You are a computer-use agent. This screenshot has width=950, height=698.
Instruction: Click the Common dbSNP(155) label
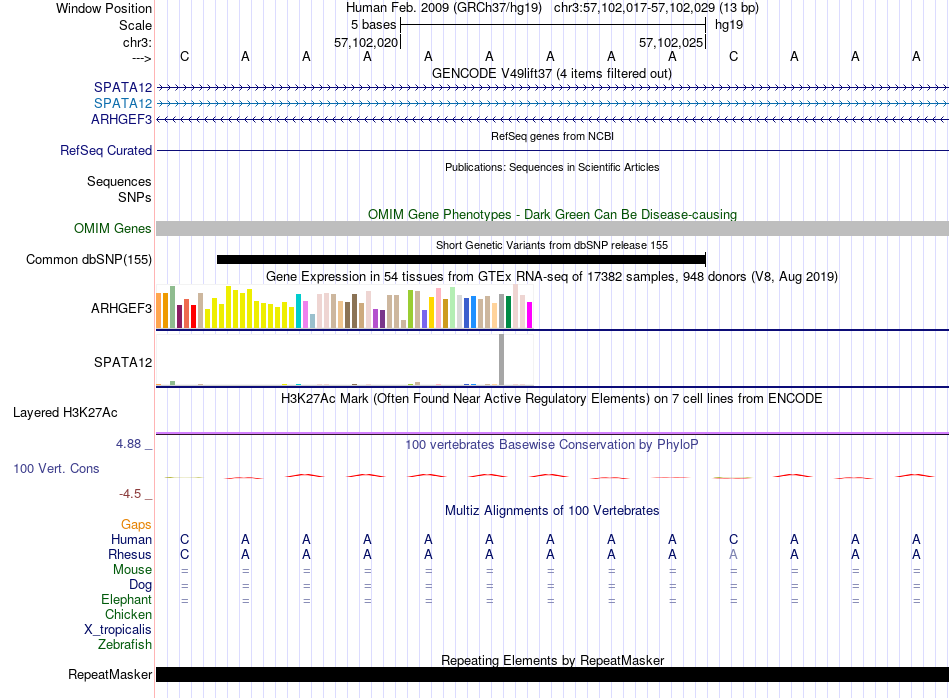point(88,259)
